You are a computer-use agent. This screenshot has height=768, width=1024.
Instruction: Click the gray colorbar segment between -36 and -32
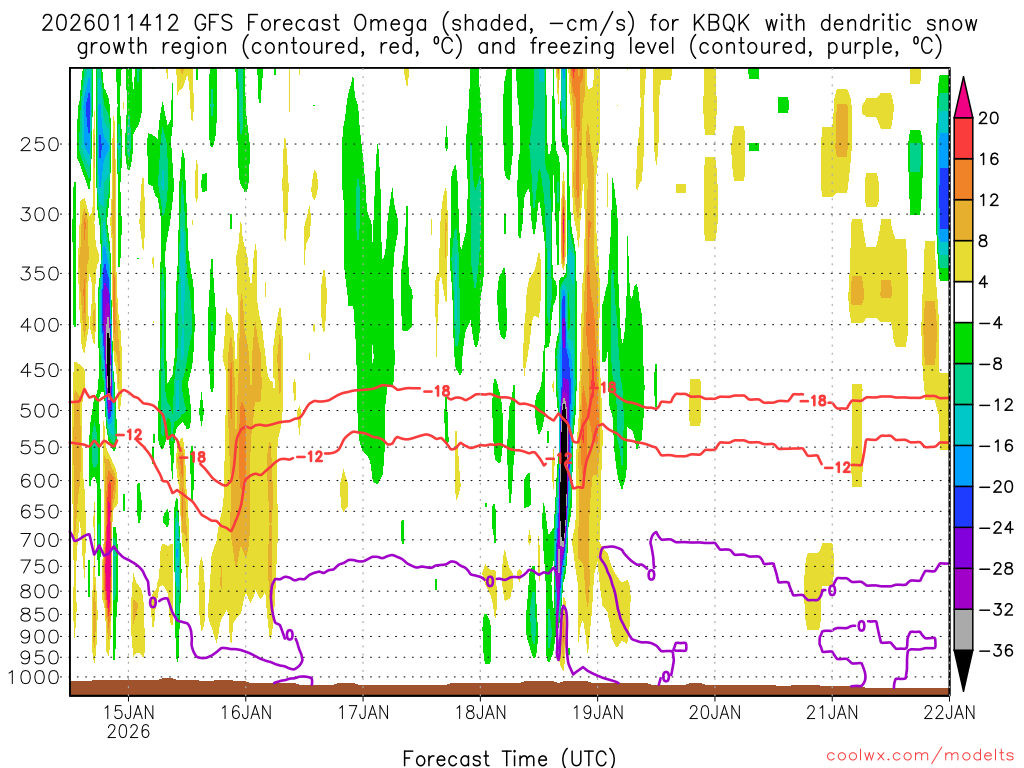pyautogui.click(x=963, y=630)
